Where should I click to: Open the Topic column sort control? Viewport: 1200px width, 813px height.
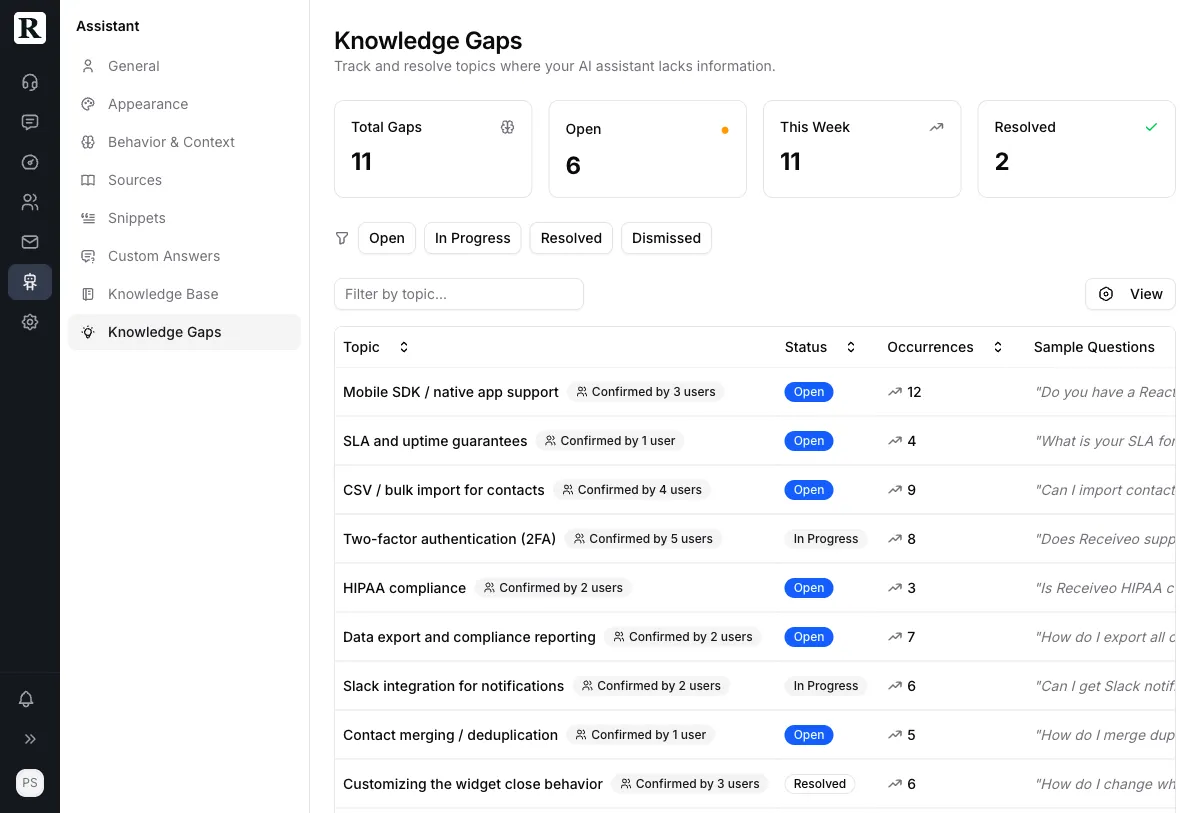(403, 347)
